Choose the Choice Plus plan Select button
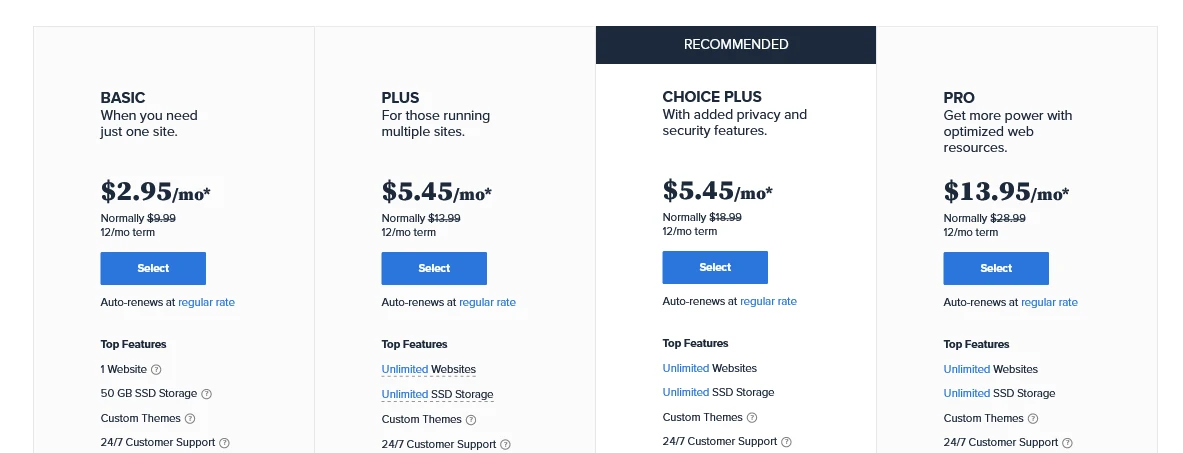Image resolution: width=1183 pixels, height=453 pixels. click(x=715, y=267)
